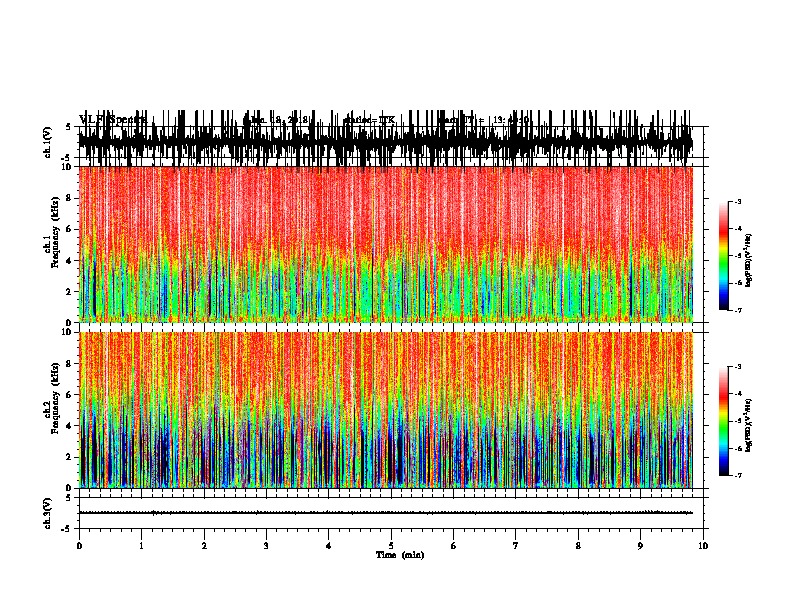Click inside the ch.2 spectrogram panel
Screen dimensions: 792x612
click(x=385, y=410)
